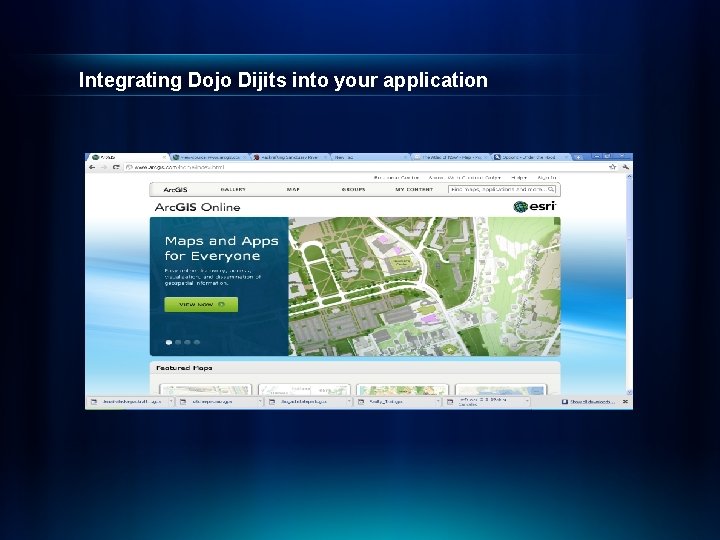Switch to the second browser tab
This screenshot has width=720, height=540.
[x=209, y=157]
